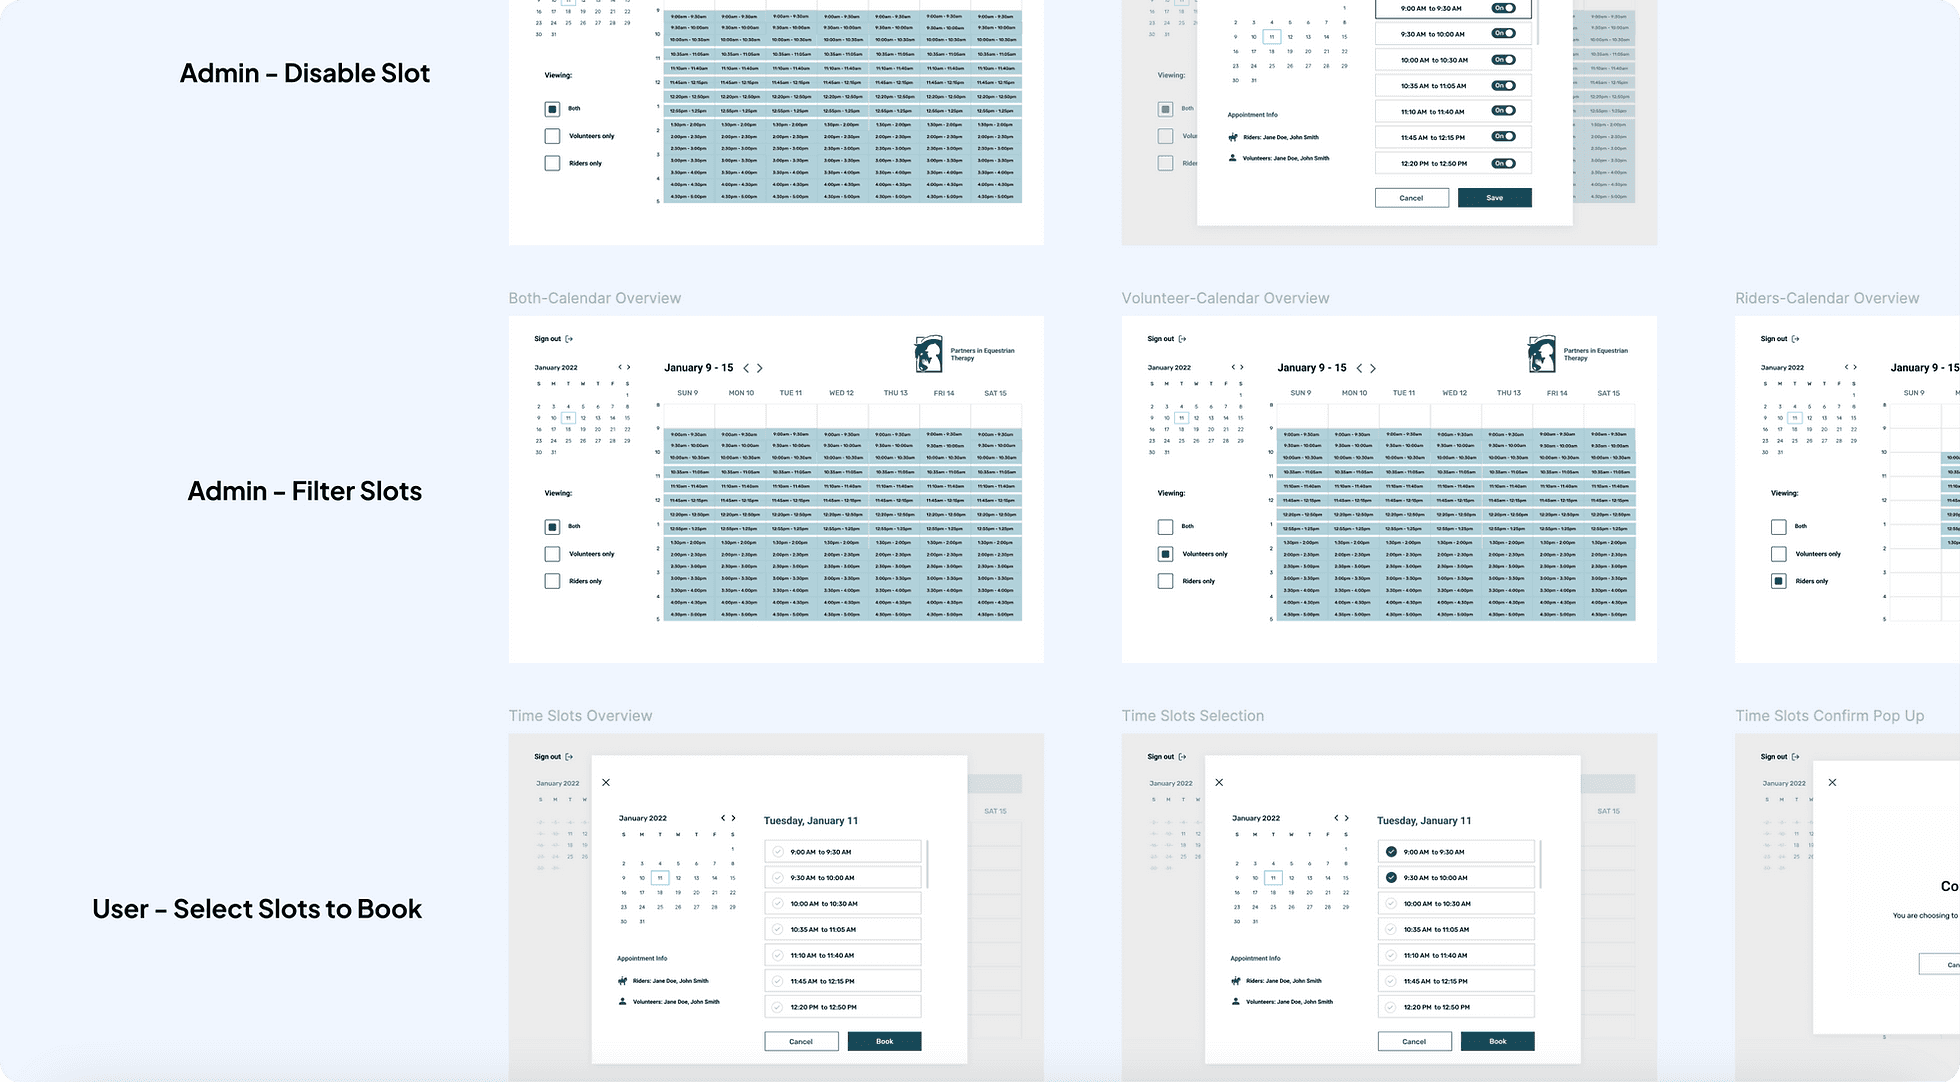The height and width of the screenshot is (1082, 1960).
Task: Uncheck Riders only in Riders-Calendar Overview frame
Action: pyautogui.click(x=1778, y=581)
